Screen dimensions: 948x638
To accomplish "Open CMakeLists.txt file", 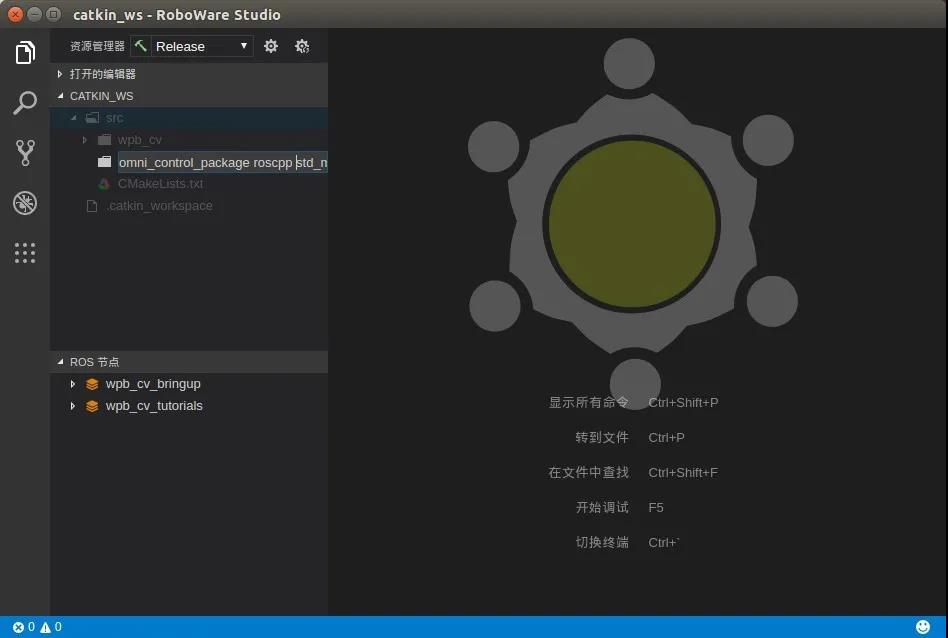I will coord(160,183).
